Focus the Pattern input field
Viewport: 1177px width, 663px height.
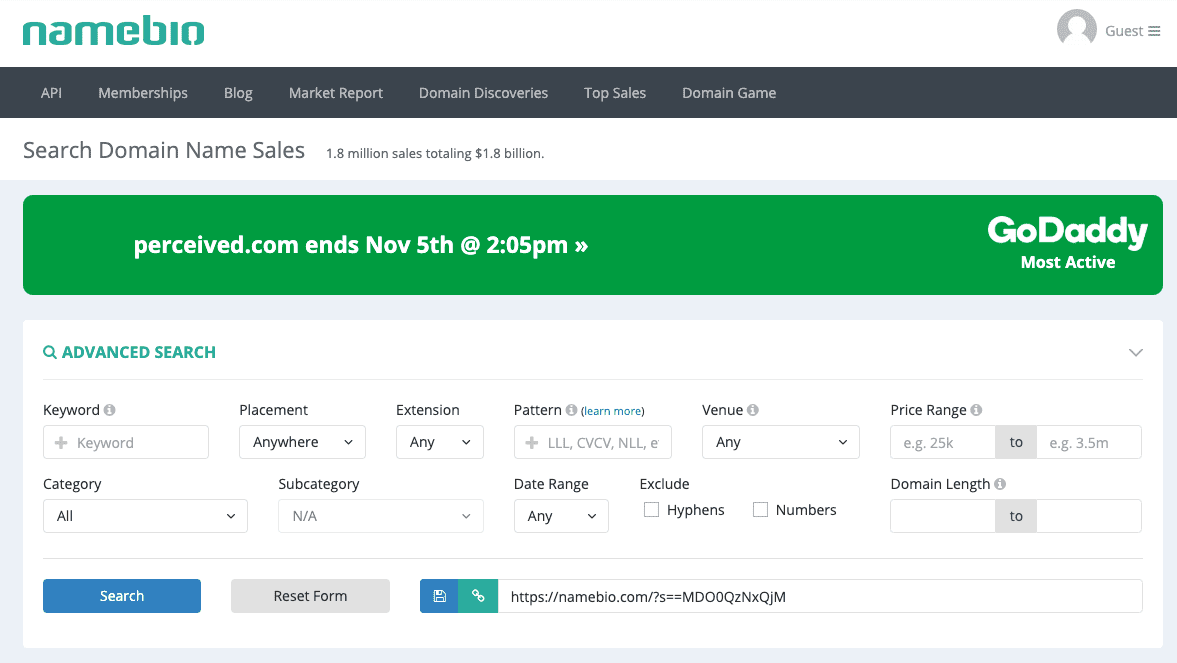pos(593,442)
